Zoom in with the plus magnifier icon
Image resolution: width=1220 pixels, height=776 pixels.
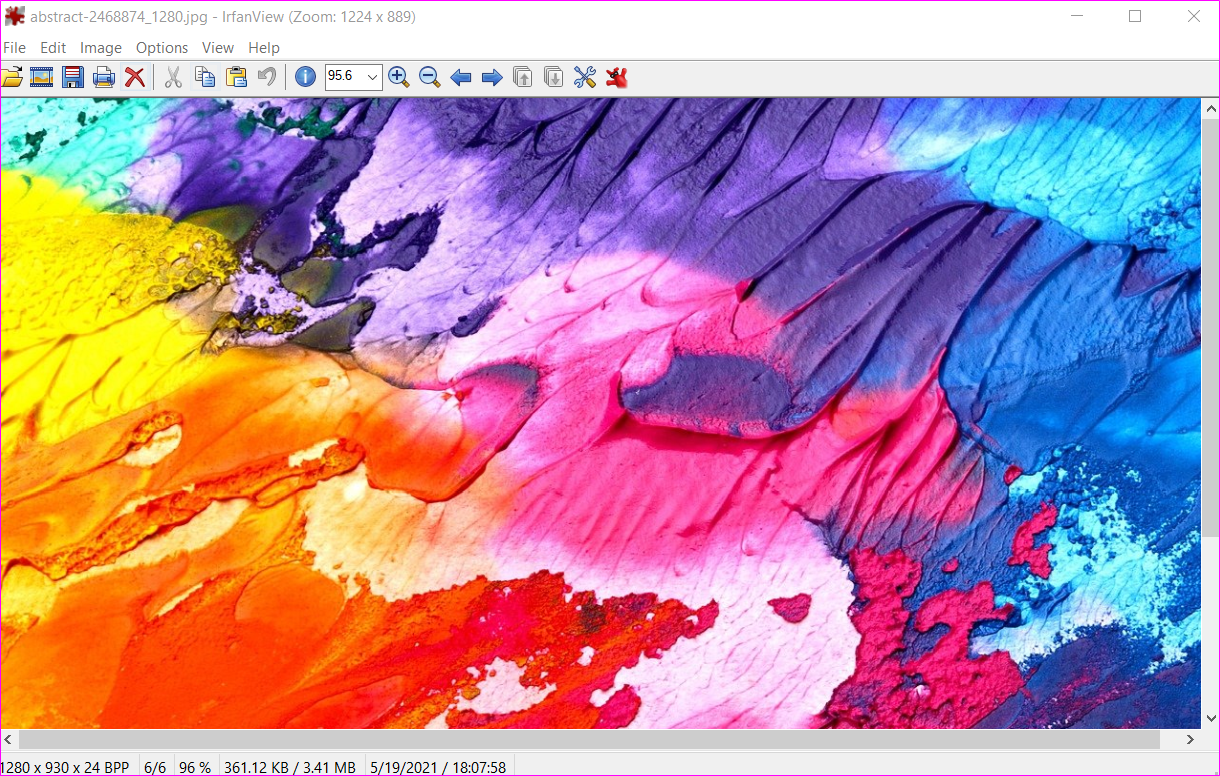coord(399,77)
